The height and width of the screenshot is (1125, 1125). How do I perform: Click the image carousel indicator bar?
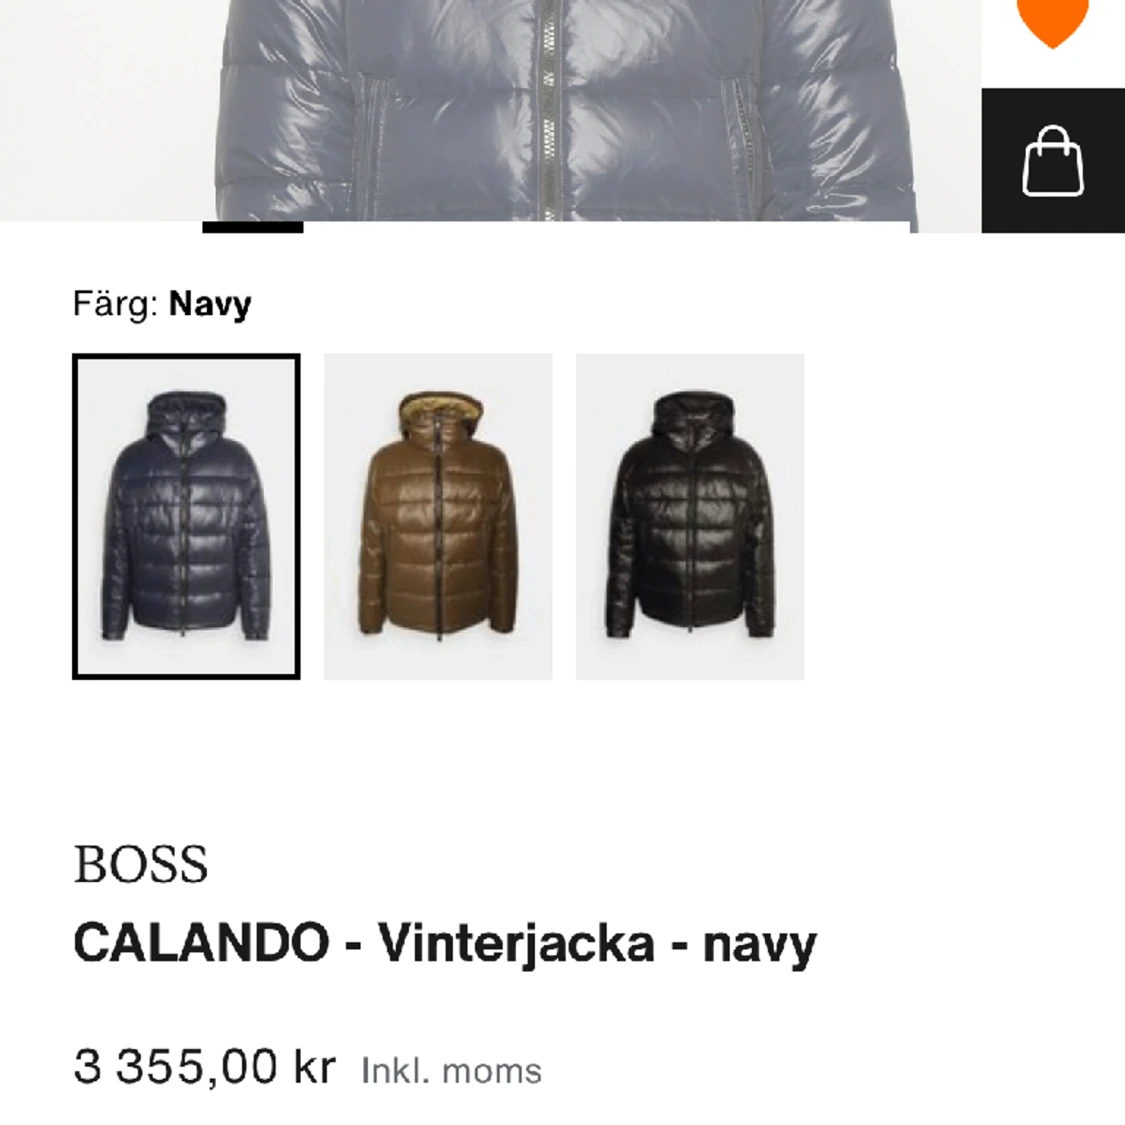tap(252, 229)
